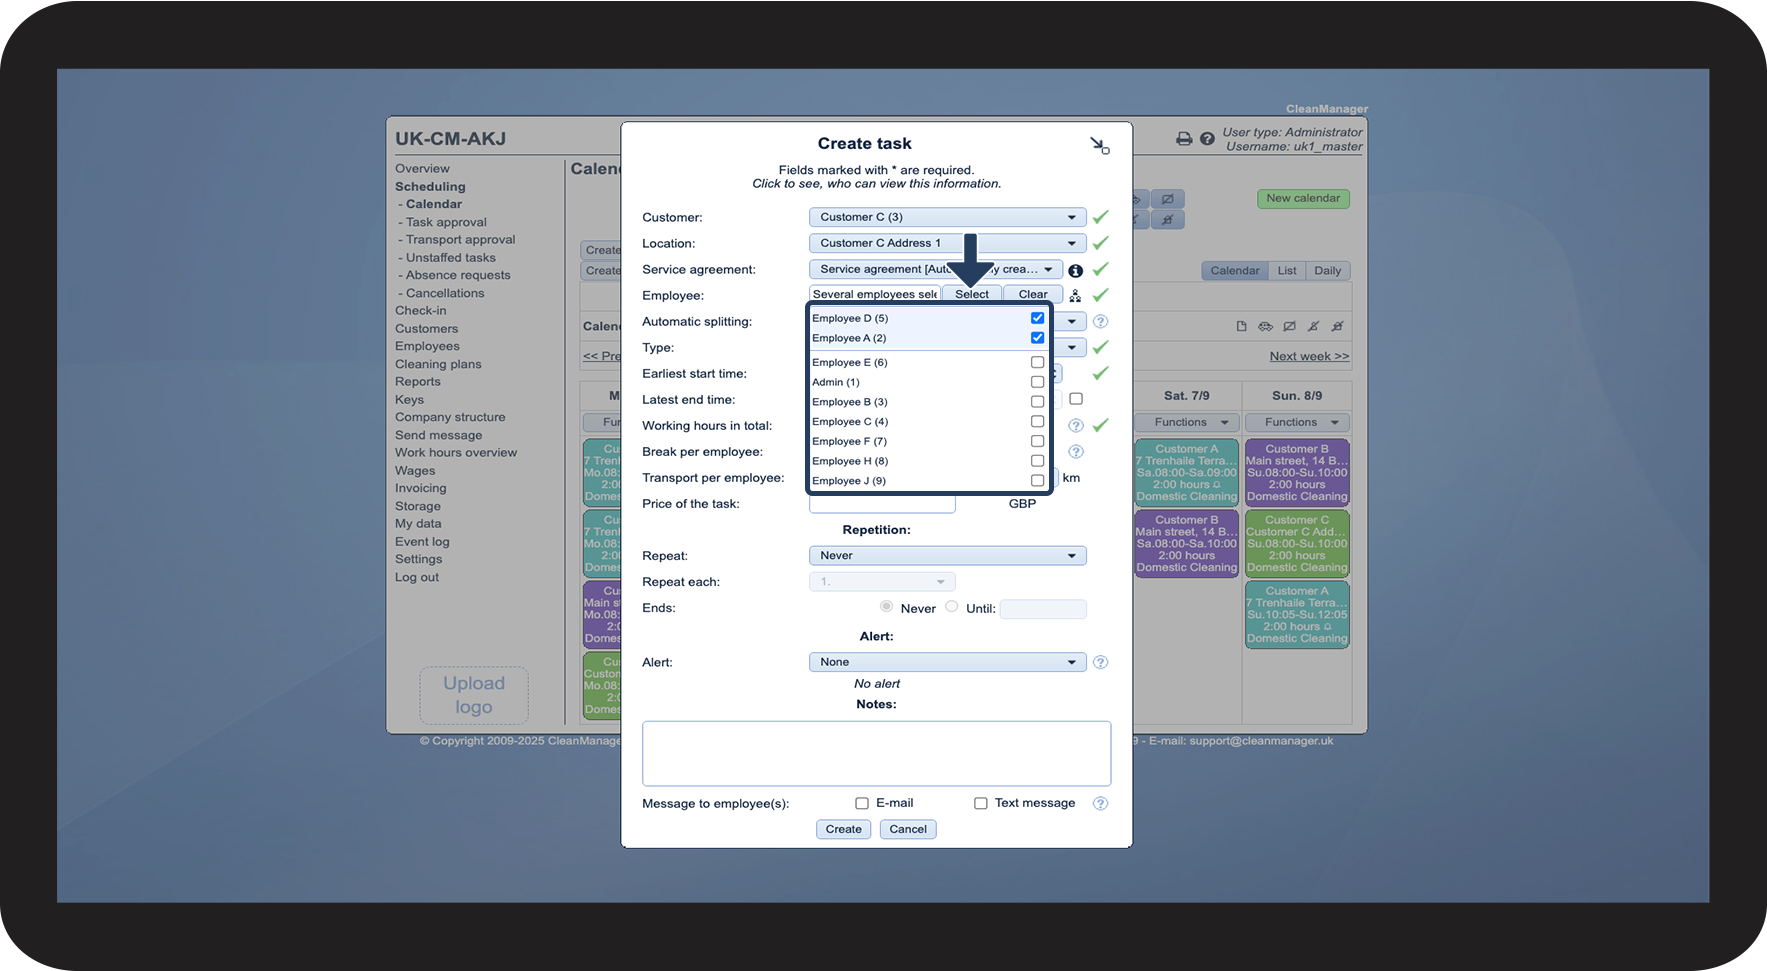Tick the Employee C (4) checkbox

point(1037,421)
